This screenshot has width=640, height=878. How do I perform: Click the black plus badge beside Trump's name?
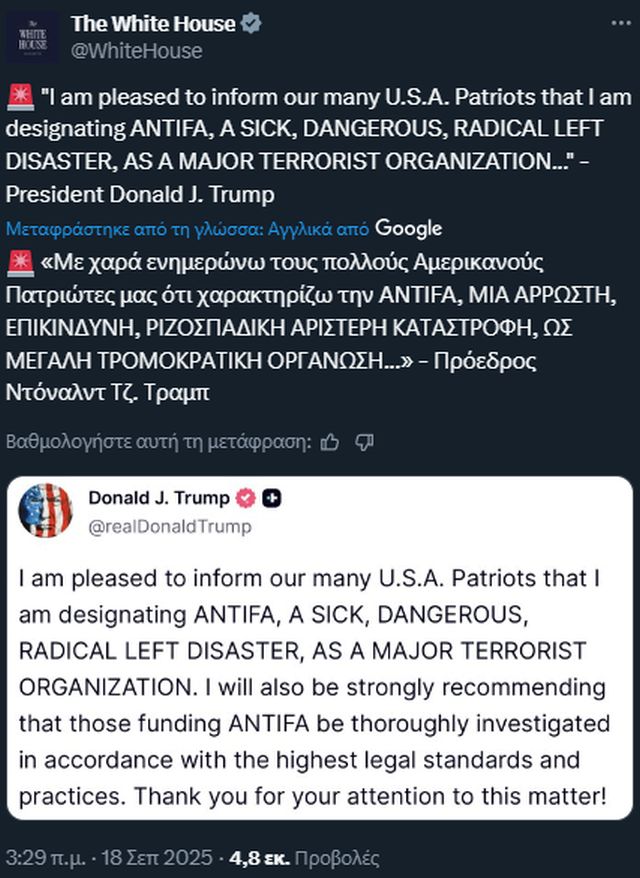(271, 498)
